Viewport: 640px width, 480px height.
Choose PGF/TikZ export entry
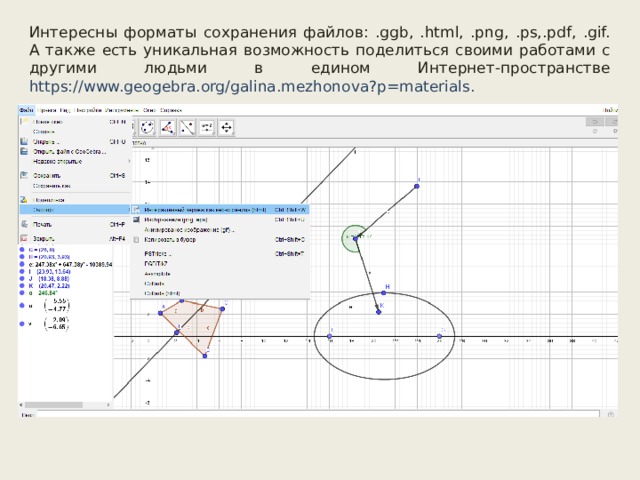[x=220, y=264]
